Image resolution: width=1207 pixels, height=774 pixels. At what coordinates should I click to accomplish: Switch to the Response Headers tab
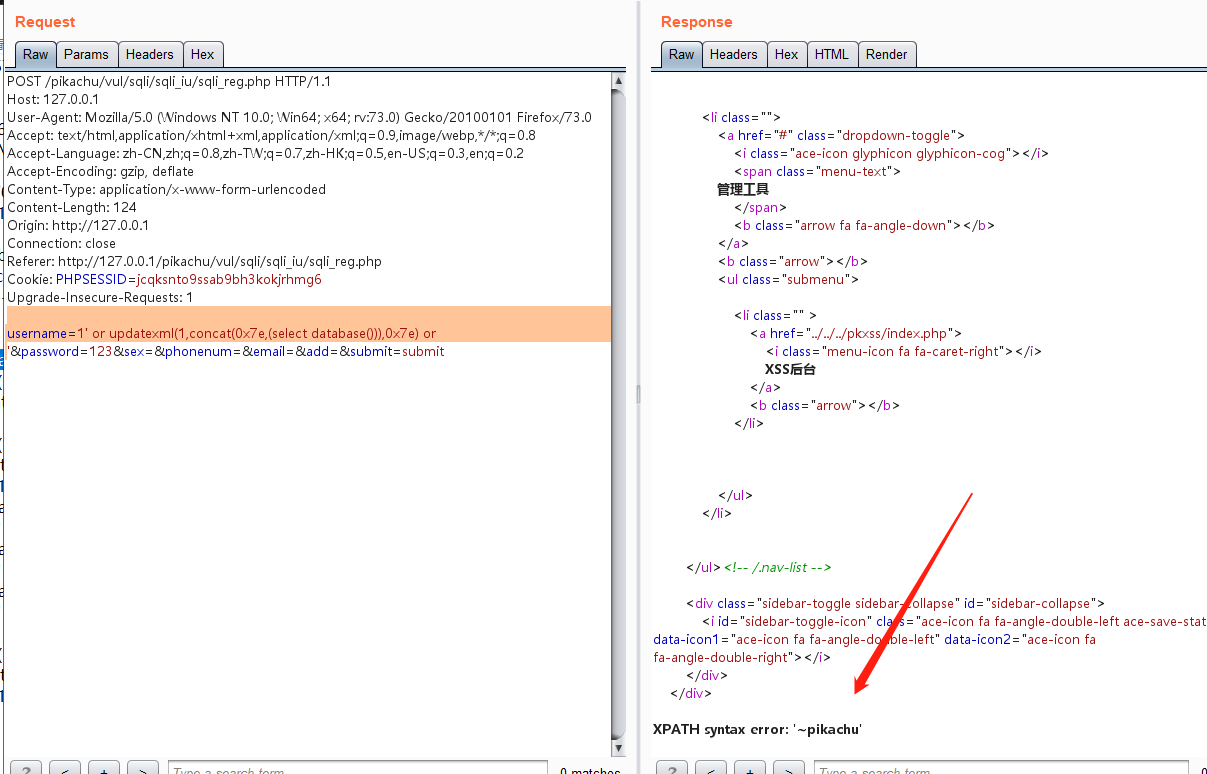[x=734, y=55]
